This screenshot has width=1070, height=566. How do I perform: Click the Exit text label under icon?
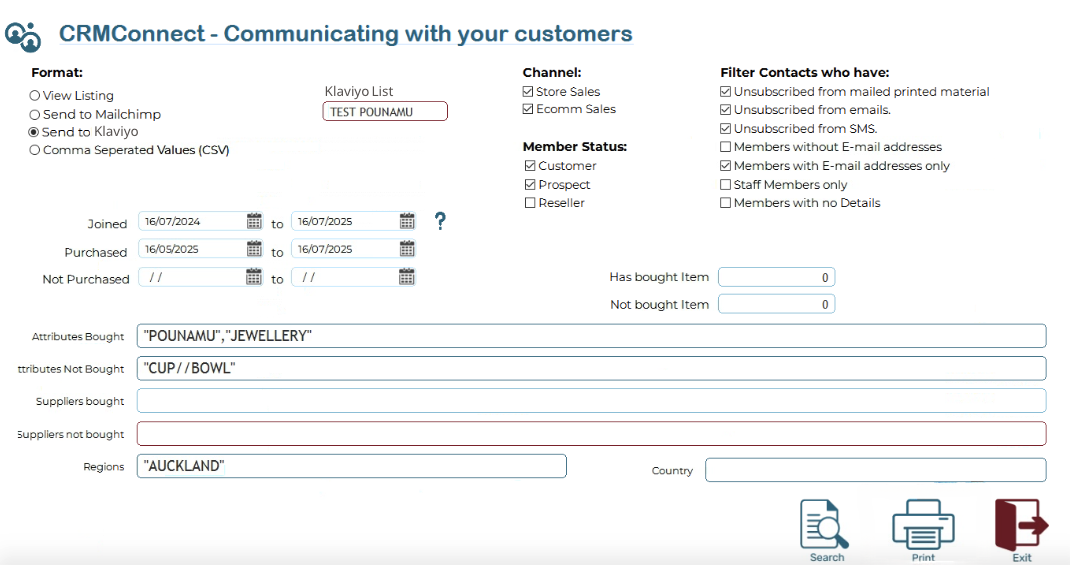pos(1022,558)
